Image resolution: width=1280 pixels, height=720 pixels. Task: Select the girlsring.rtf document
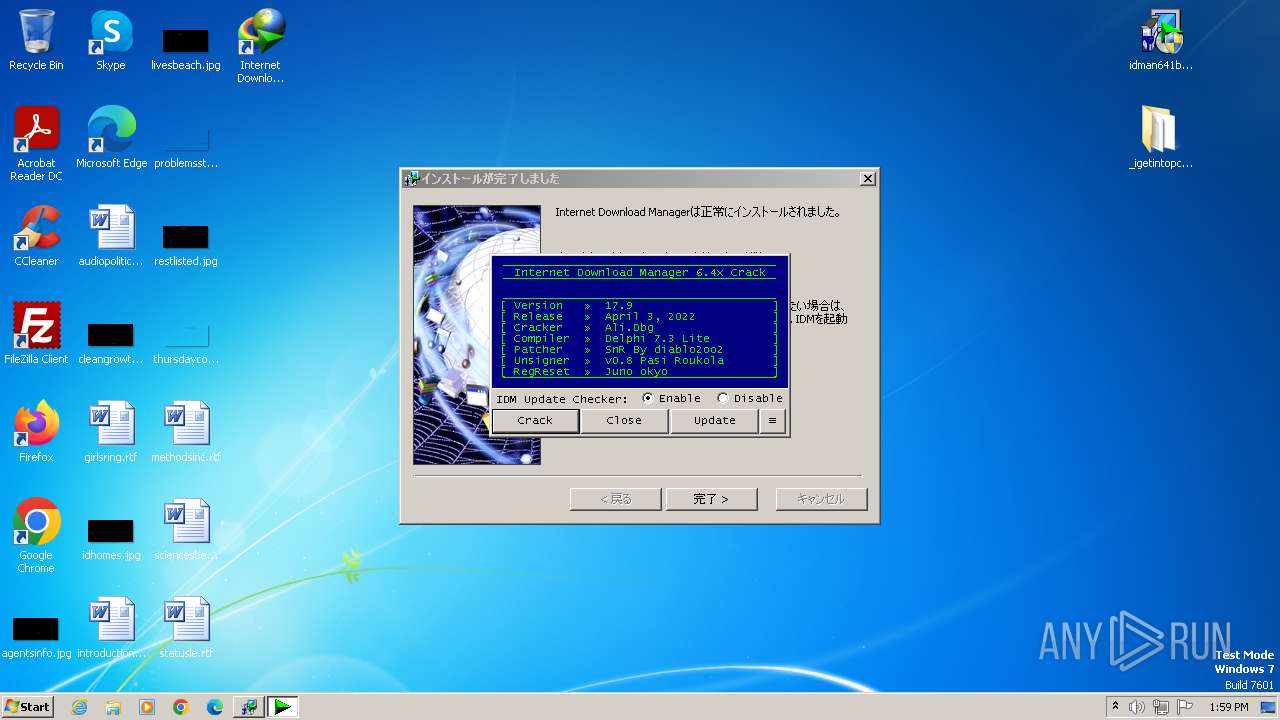111,432
